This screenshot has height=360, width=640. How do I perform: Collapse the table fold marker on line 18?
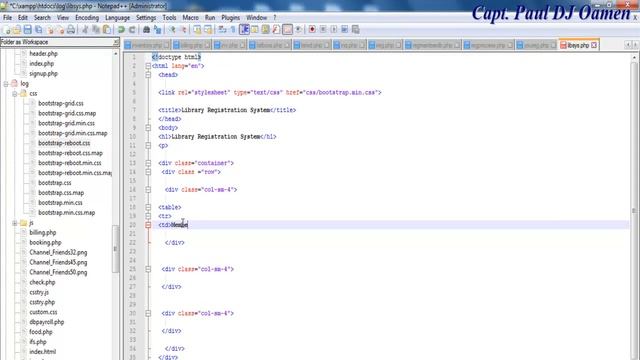pyautogui.click(x=148, y=207)
